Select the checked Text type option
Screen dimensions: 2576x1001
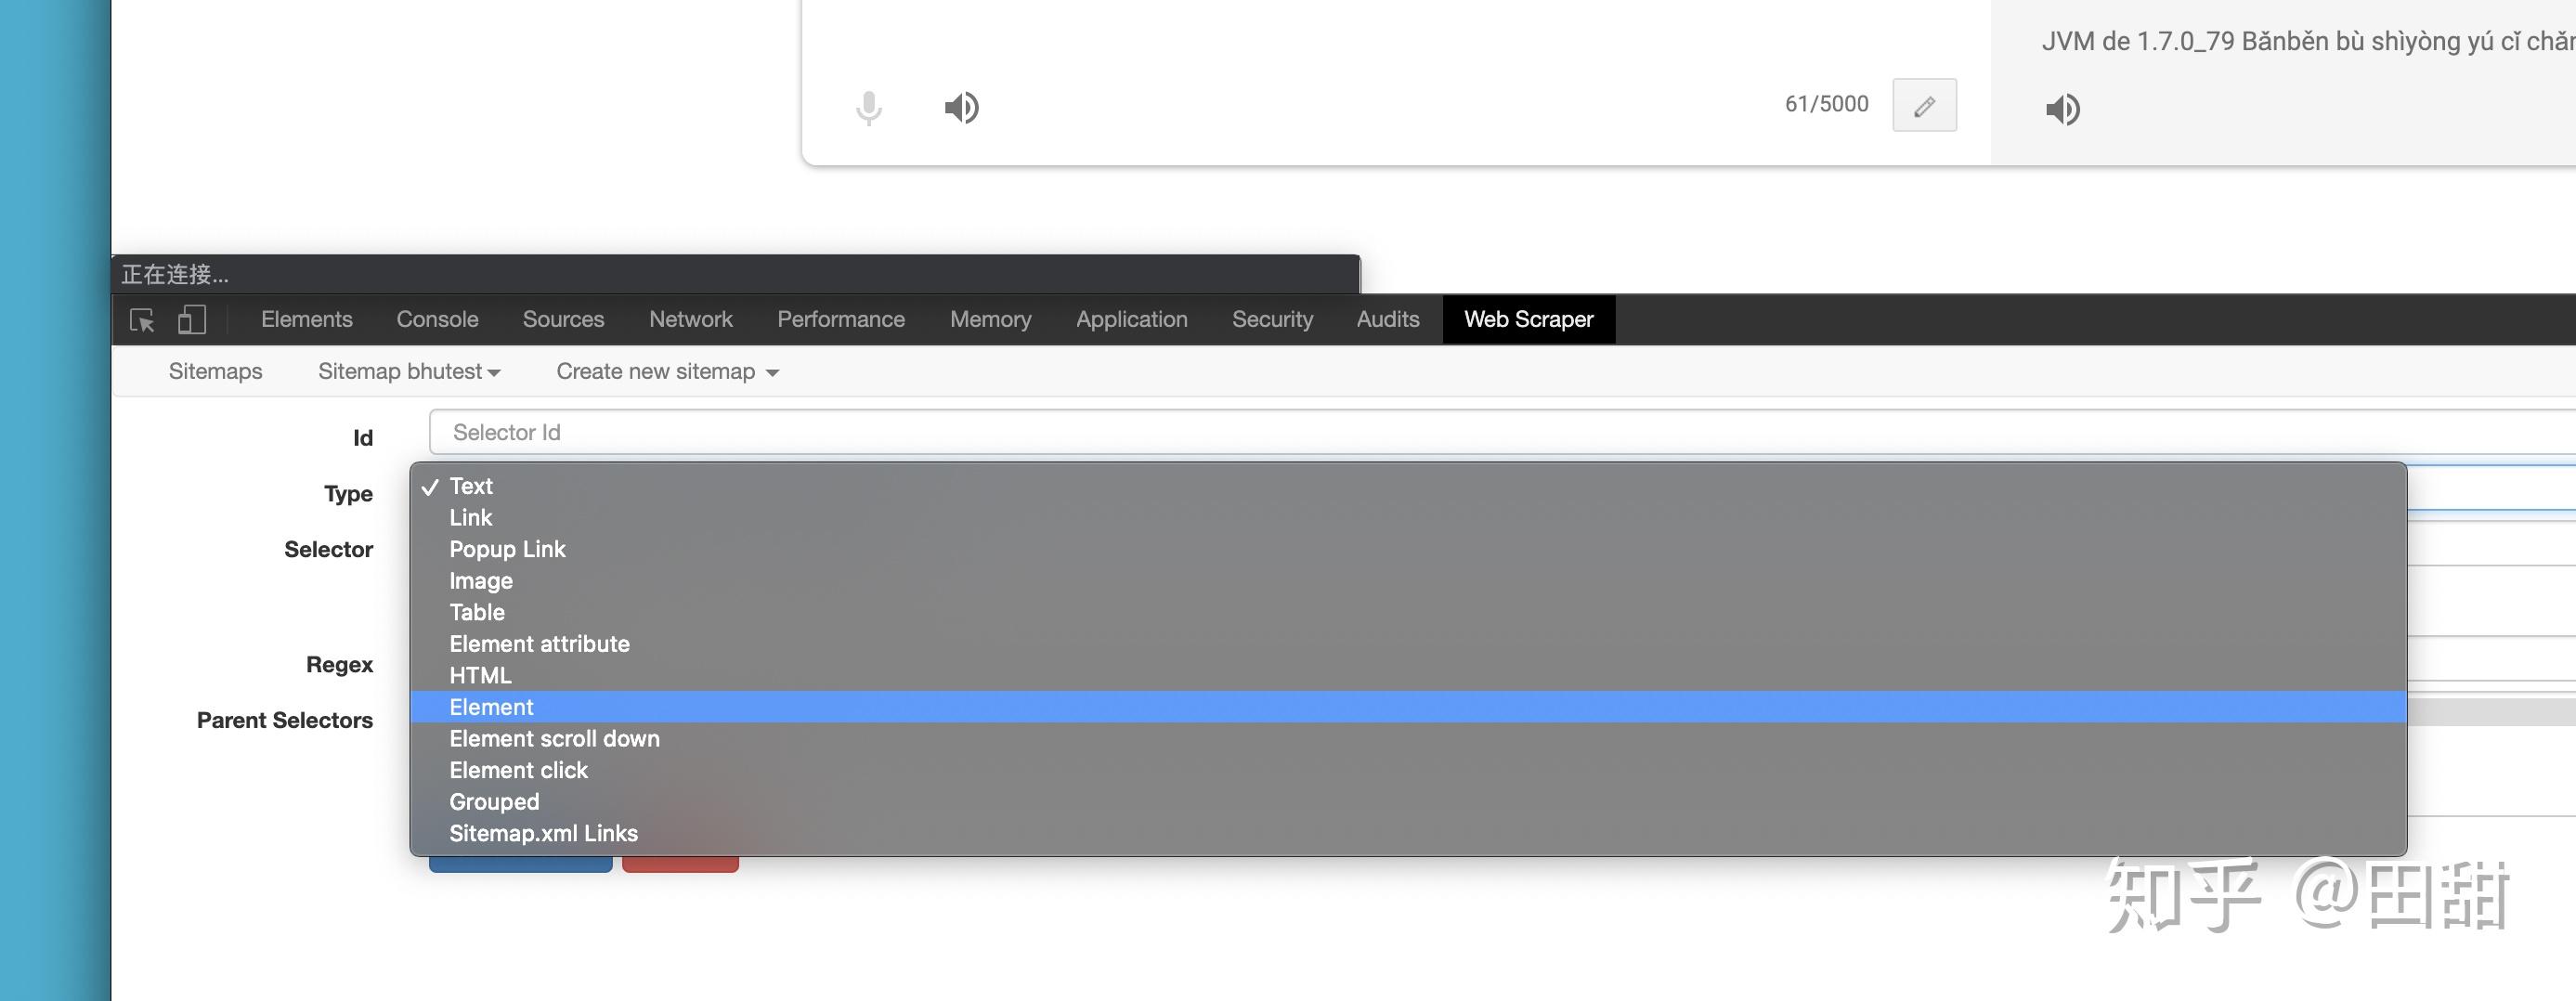470,486
